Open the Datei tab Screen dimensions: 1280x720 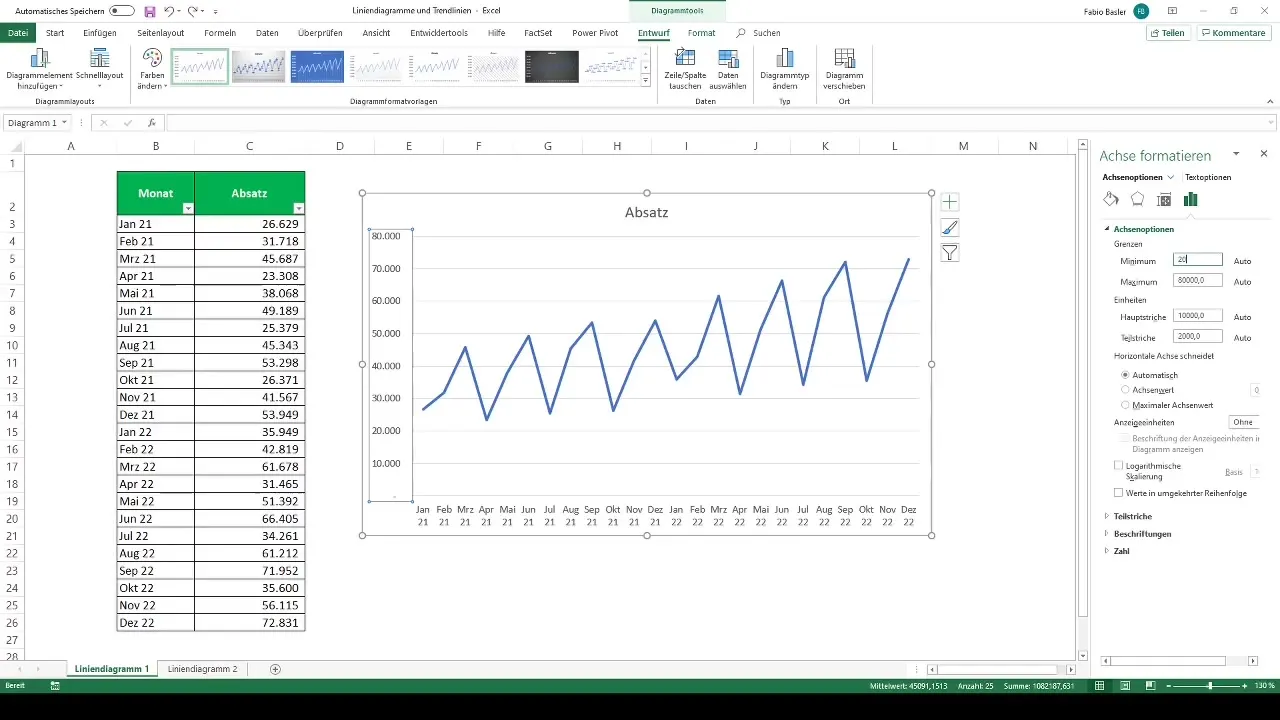coord(18,33)
